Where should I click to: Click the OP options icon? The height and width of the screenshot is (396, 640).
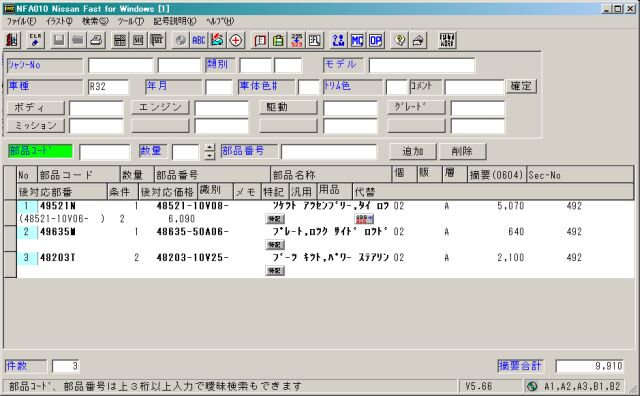[x=376, y=40]
